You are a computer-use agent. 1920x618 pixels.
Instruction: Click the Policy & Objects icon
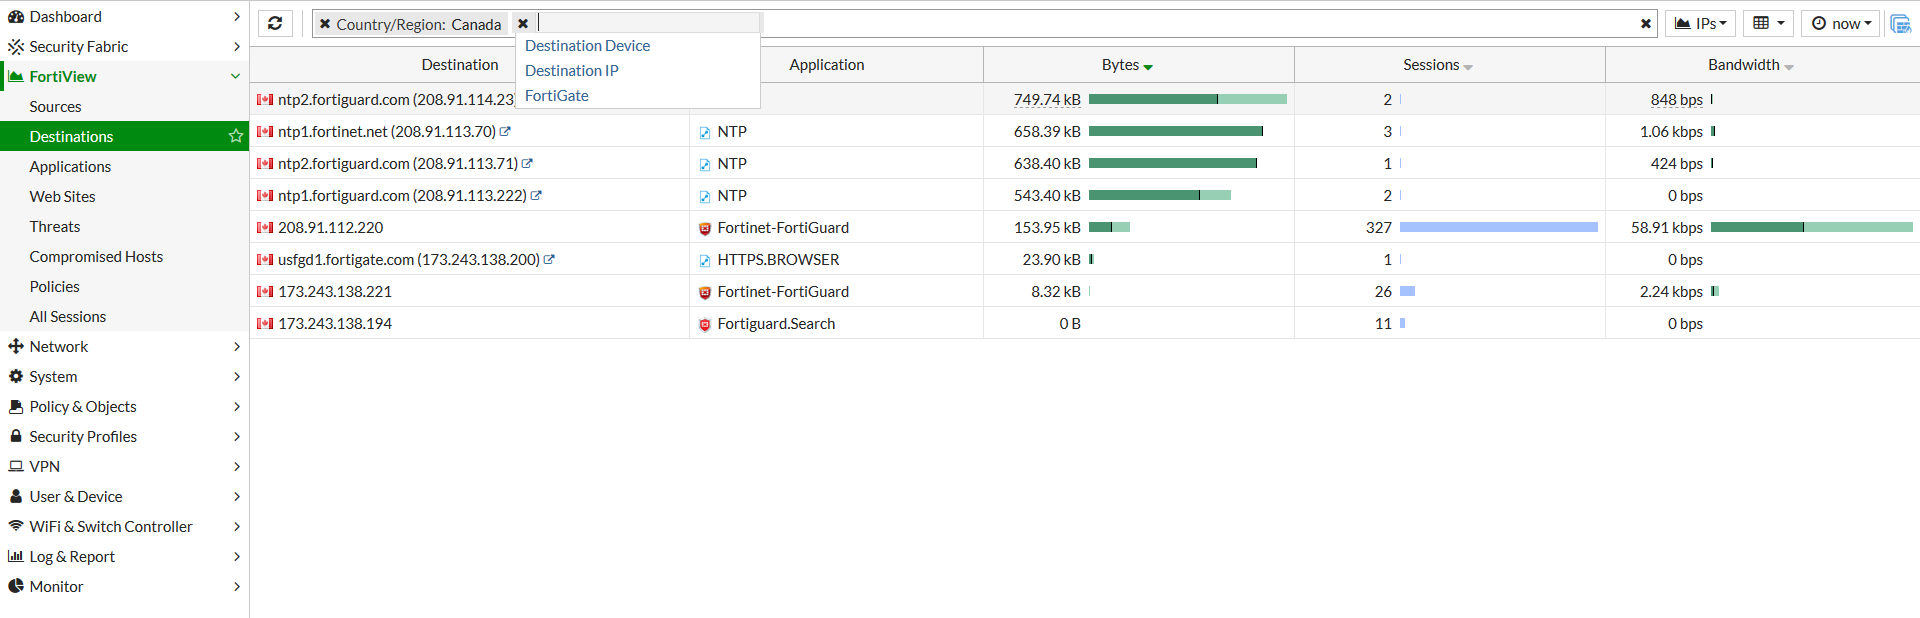16,406
